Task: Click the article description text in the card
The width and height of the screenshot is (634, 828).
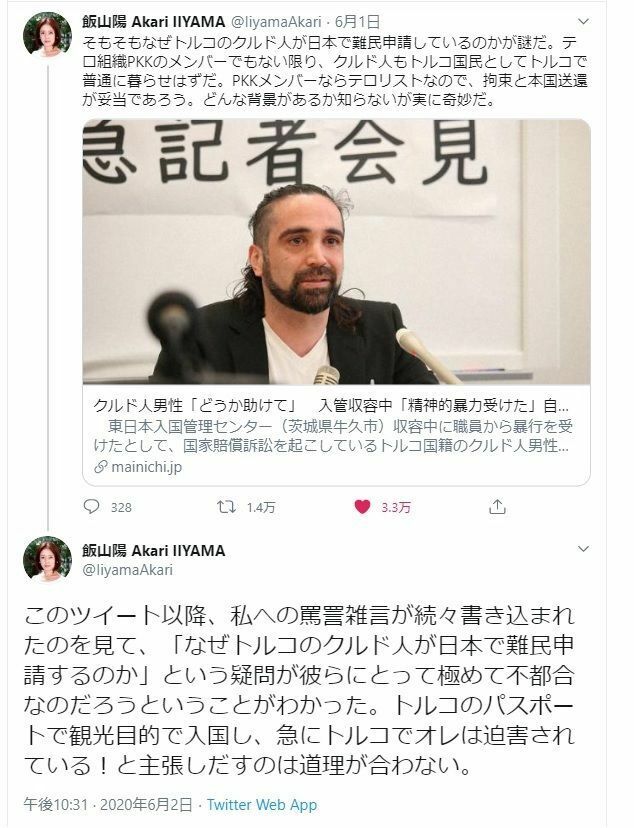Action: (x=333, y=436)
